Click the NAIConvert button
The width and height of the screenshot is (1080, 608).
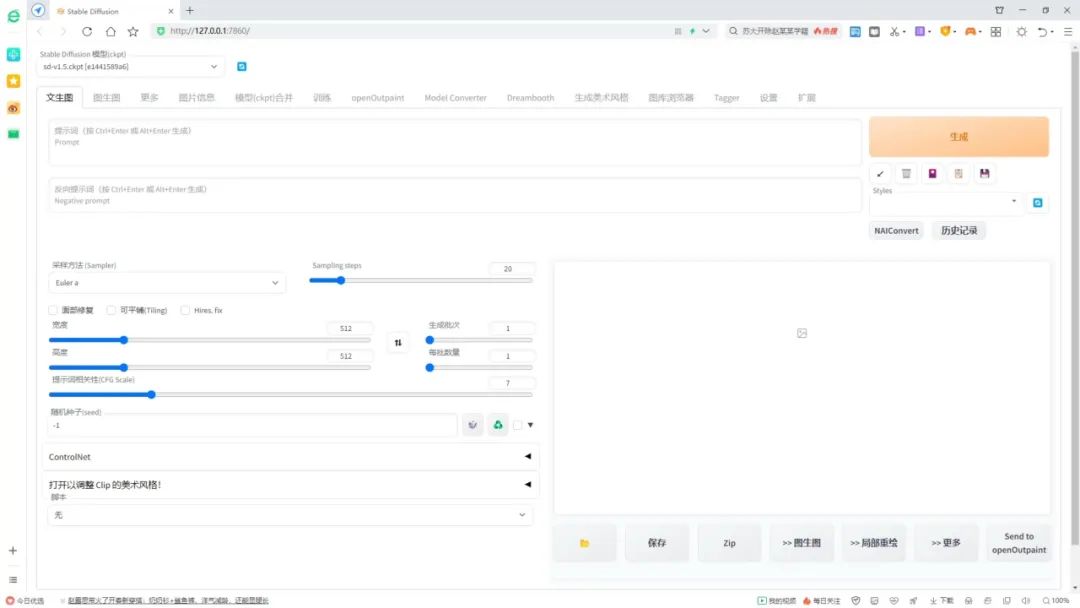[896, 231]
